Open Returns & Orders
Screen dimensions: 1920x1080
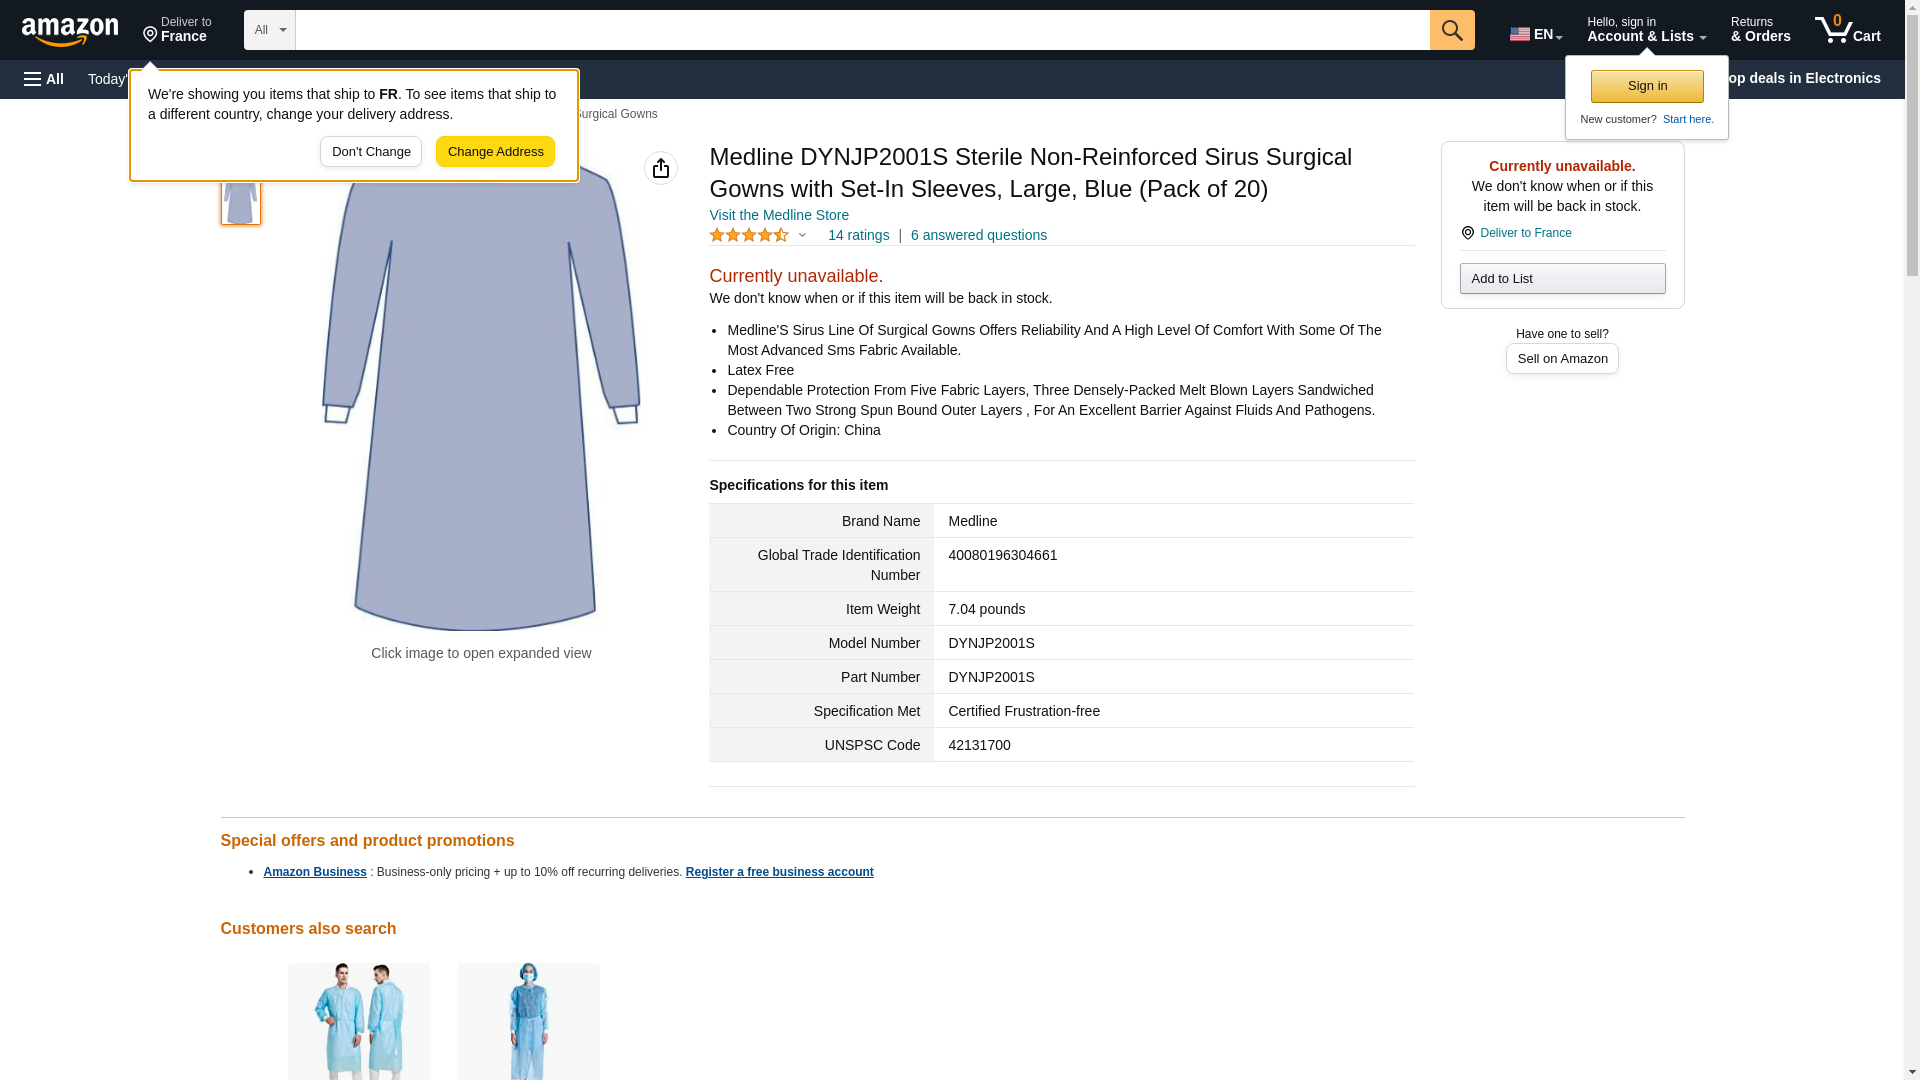tap(1760, 30)
